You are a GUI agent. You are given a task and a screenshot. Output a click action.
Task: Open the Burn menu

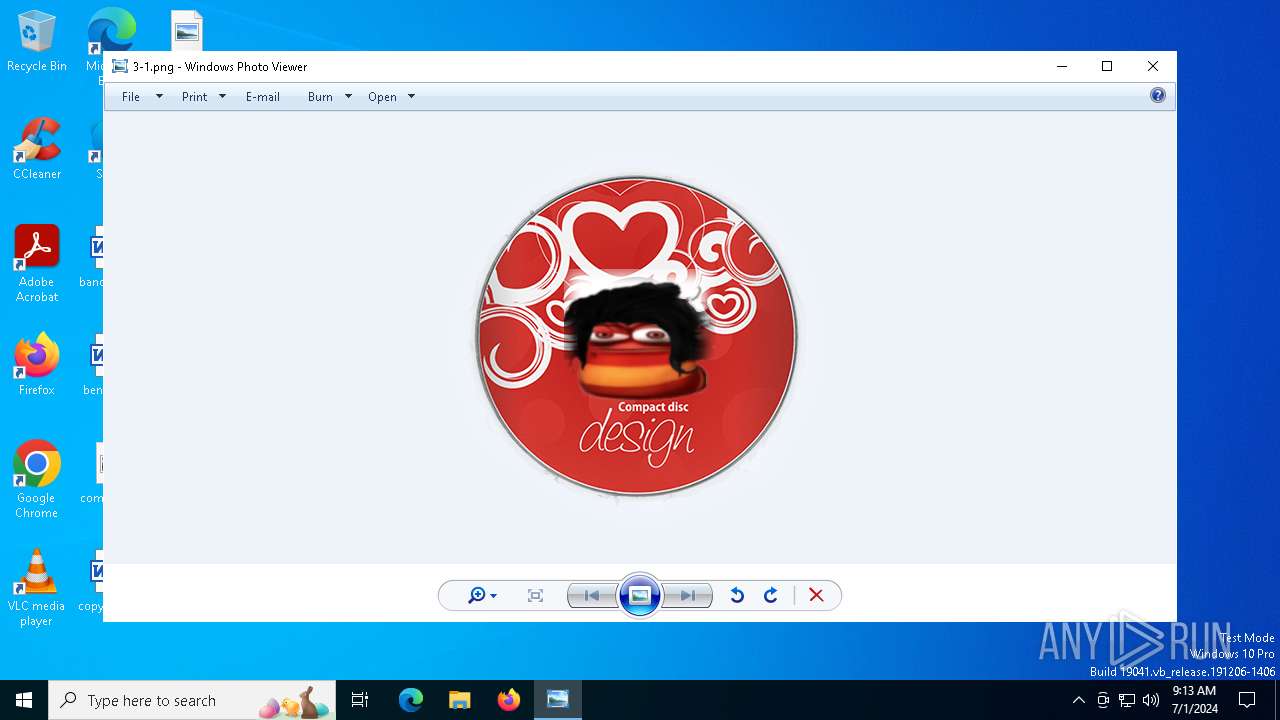coord(320,97)
